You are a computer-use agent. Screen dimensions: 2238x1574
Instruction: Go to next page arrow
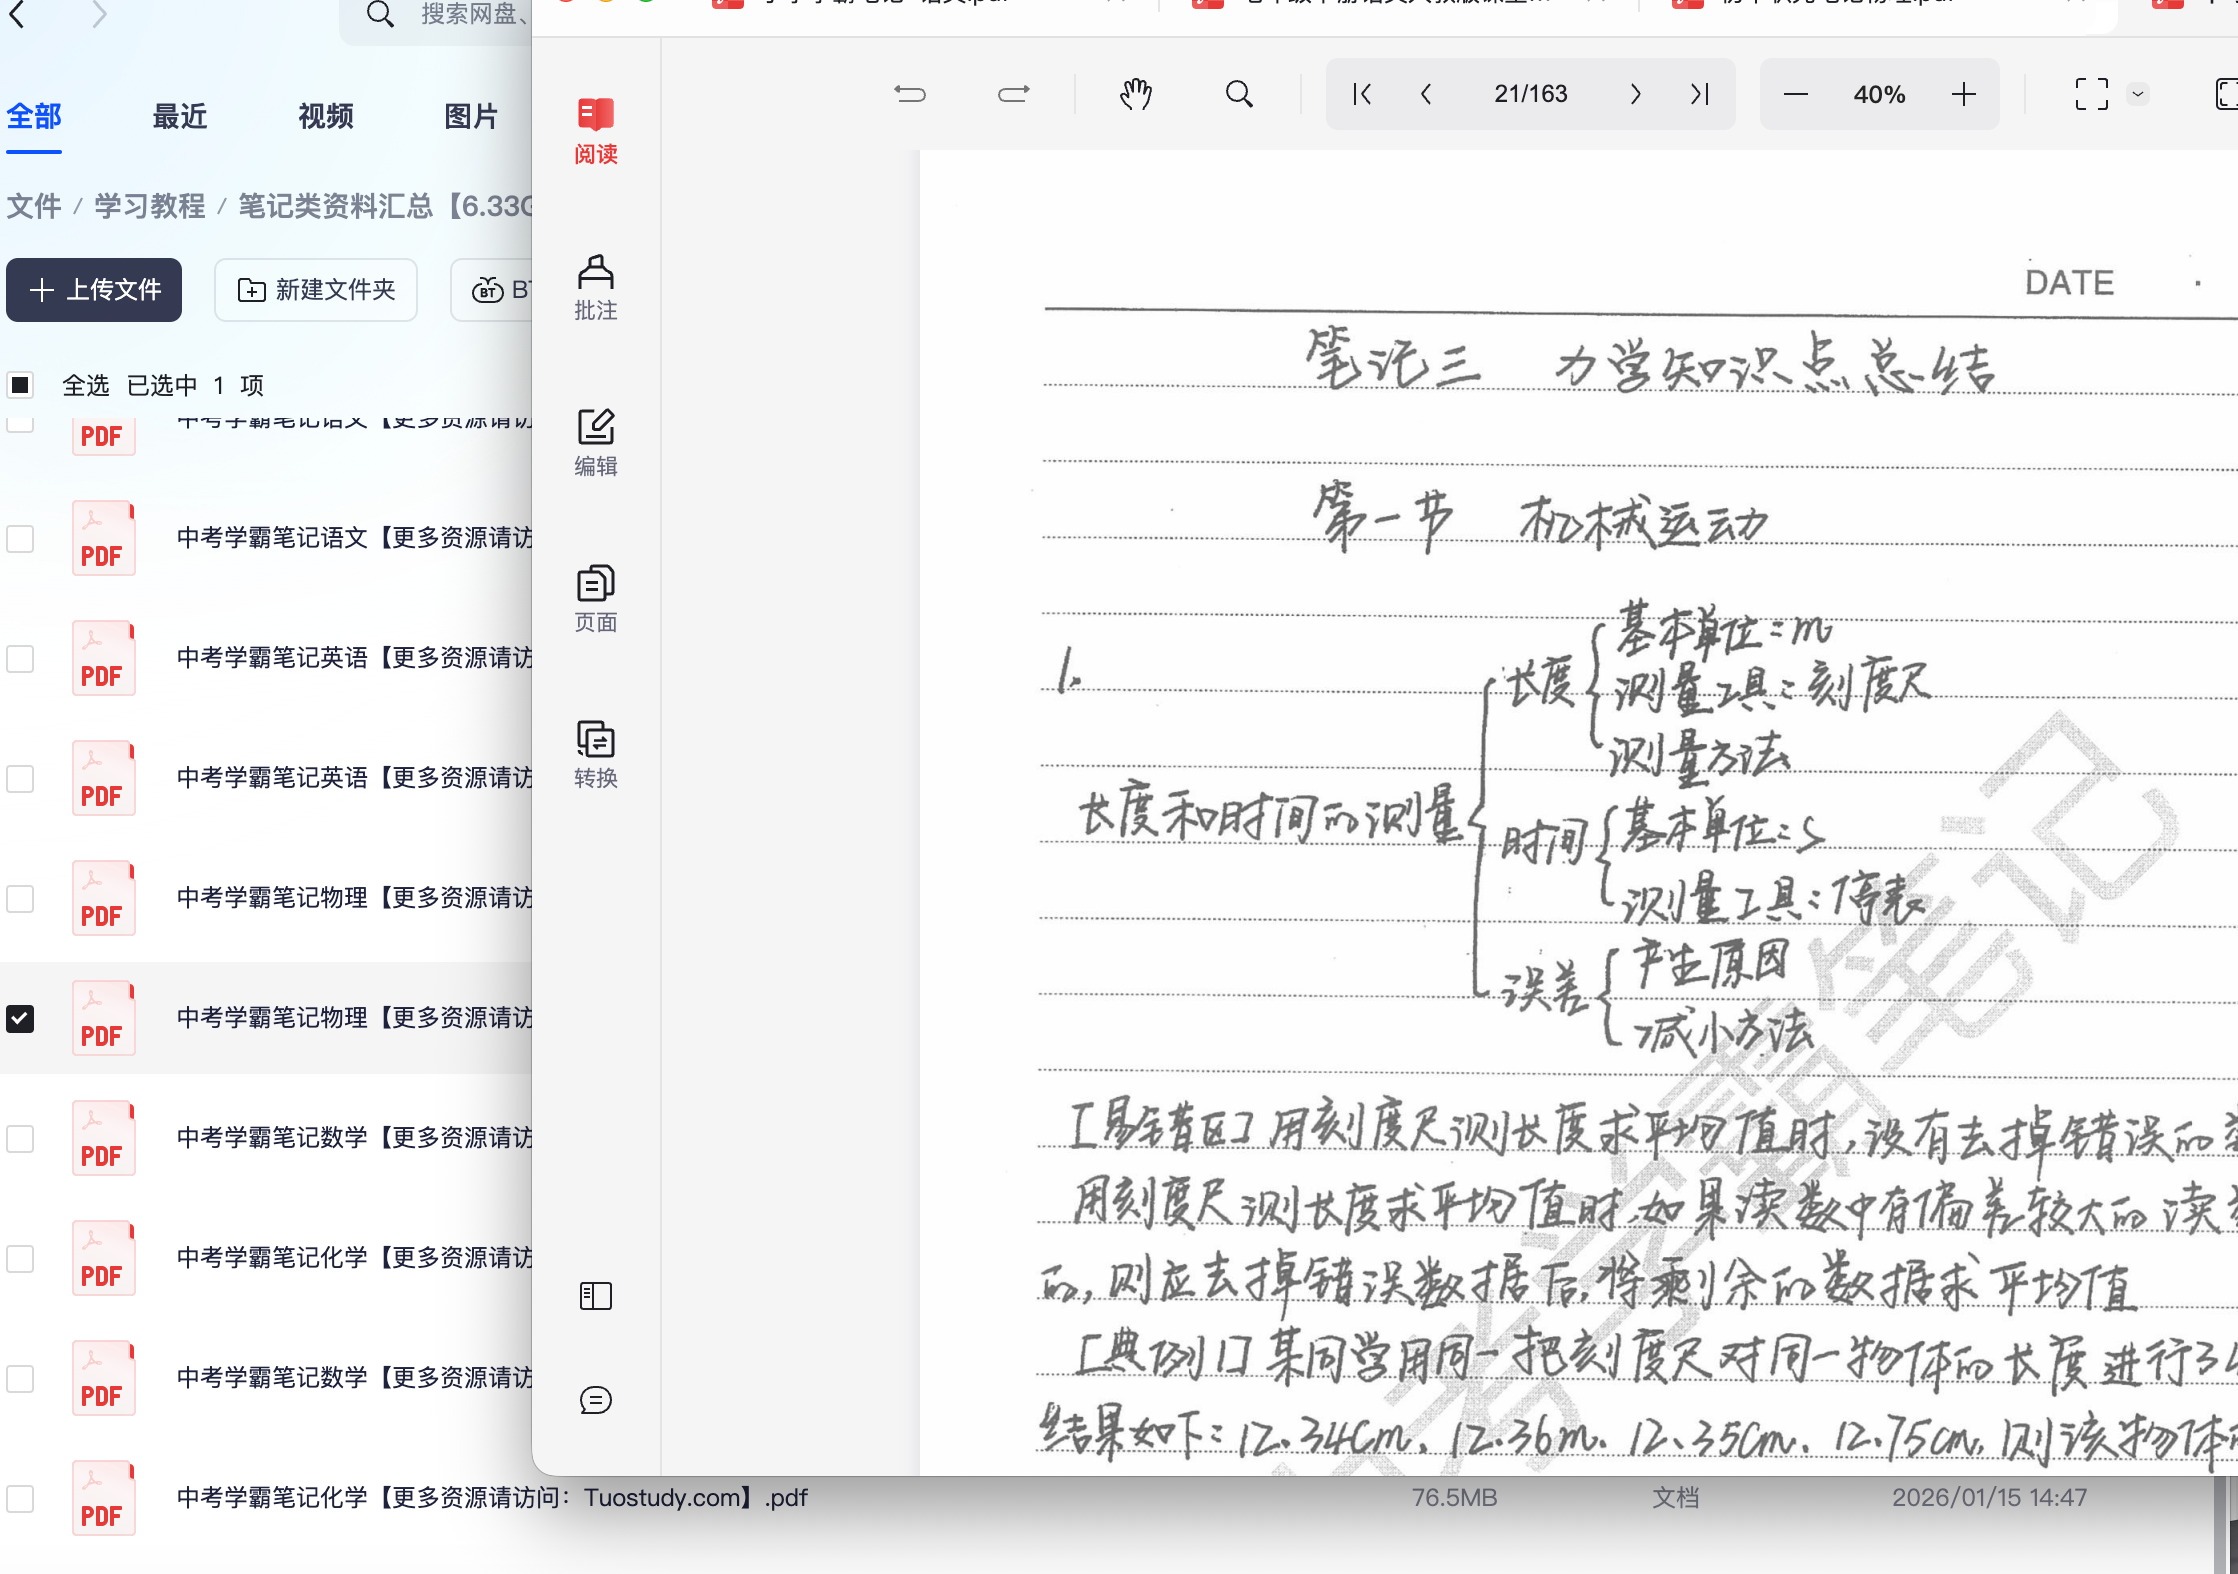pyautogui.click(x=1635, y=94)
